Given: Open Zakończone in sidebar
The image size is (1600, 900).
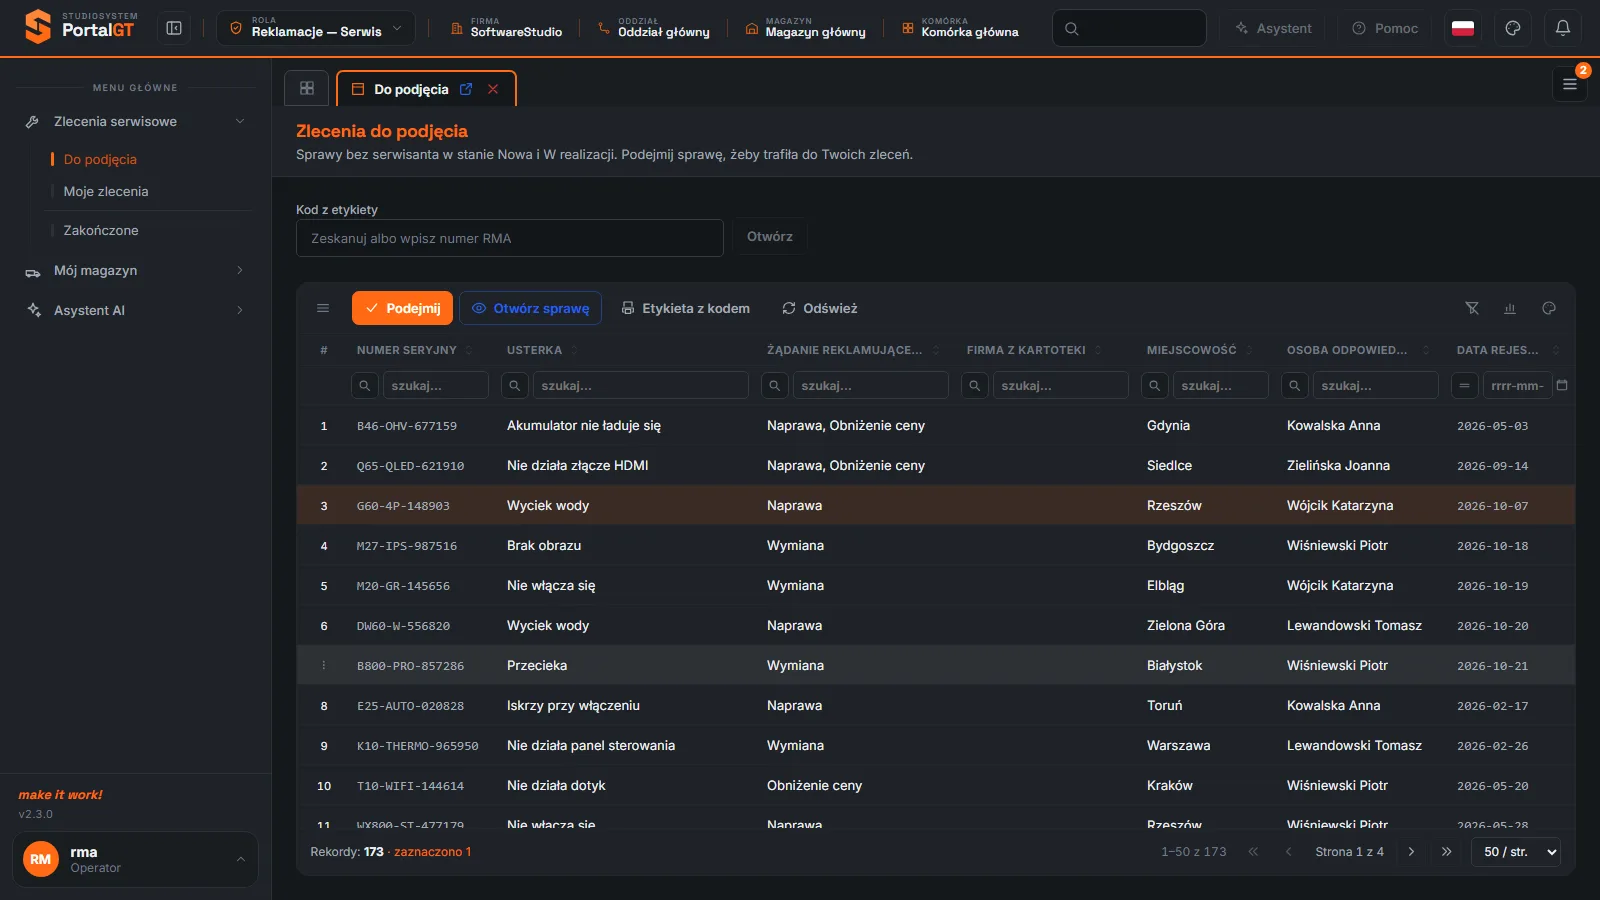Looking at the screenshot, I should 101,230.
